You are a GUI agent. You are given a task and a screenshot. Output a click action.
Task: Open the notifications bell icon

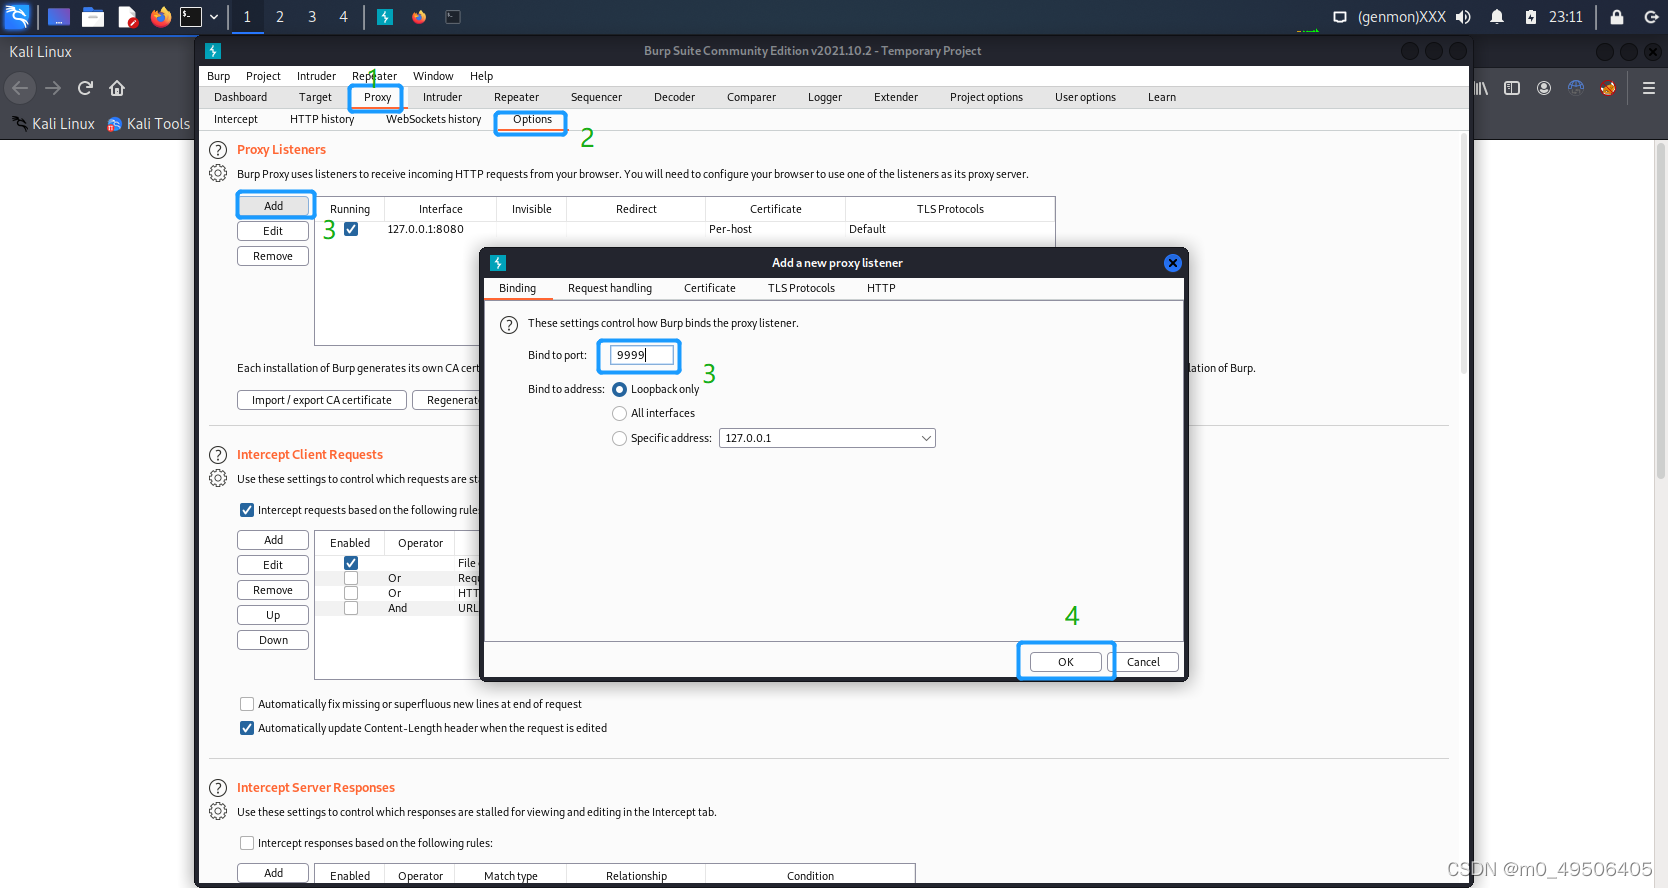[x=1497, y=17]
